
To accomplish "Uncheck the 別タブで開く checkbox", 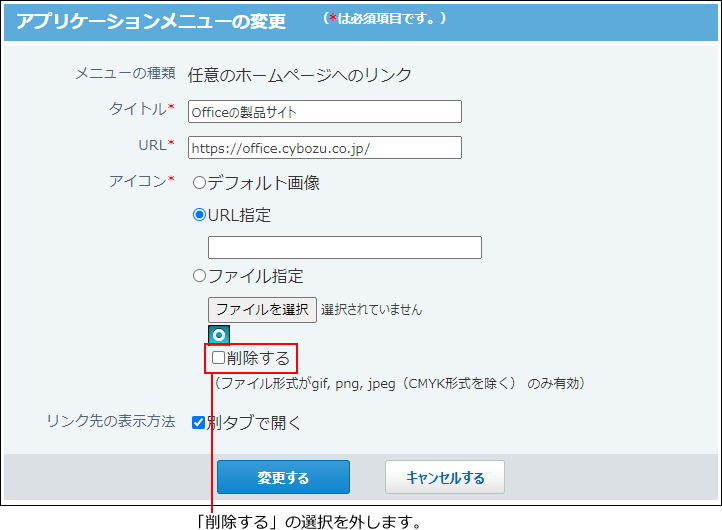I will coord(198,422).
